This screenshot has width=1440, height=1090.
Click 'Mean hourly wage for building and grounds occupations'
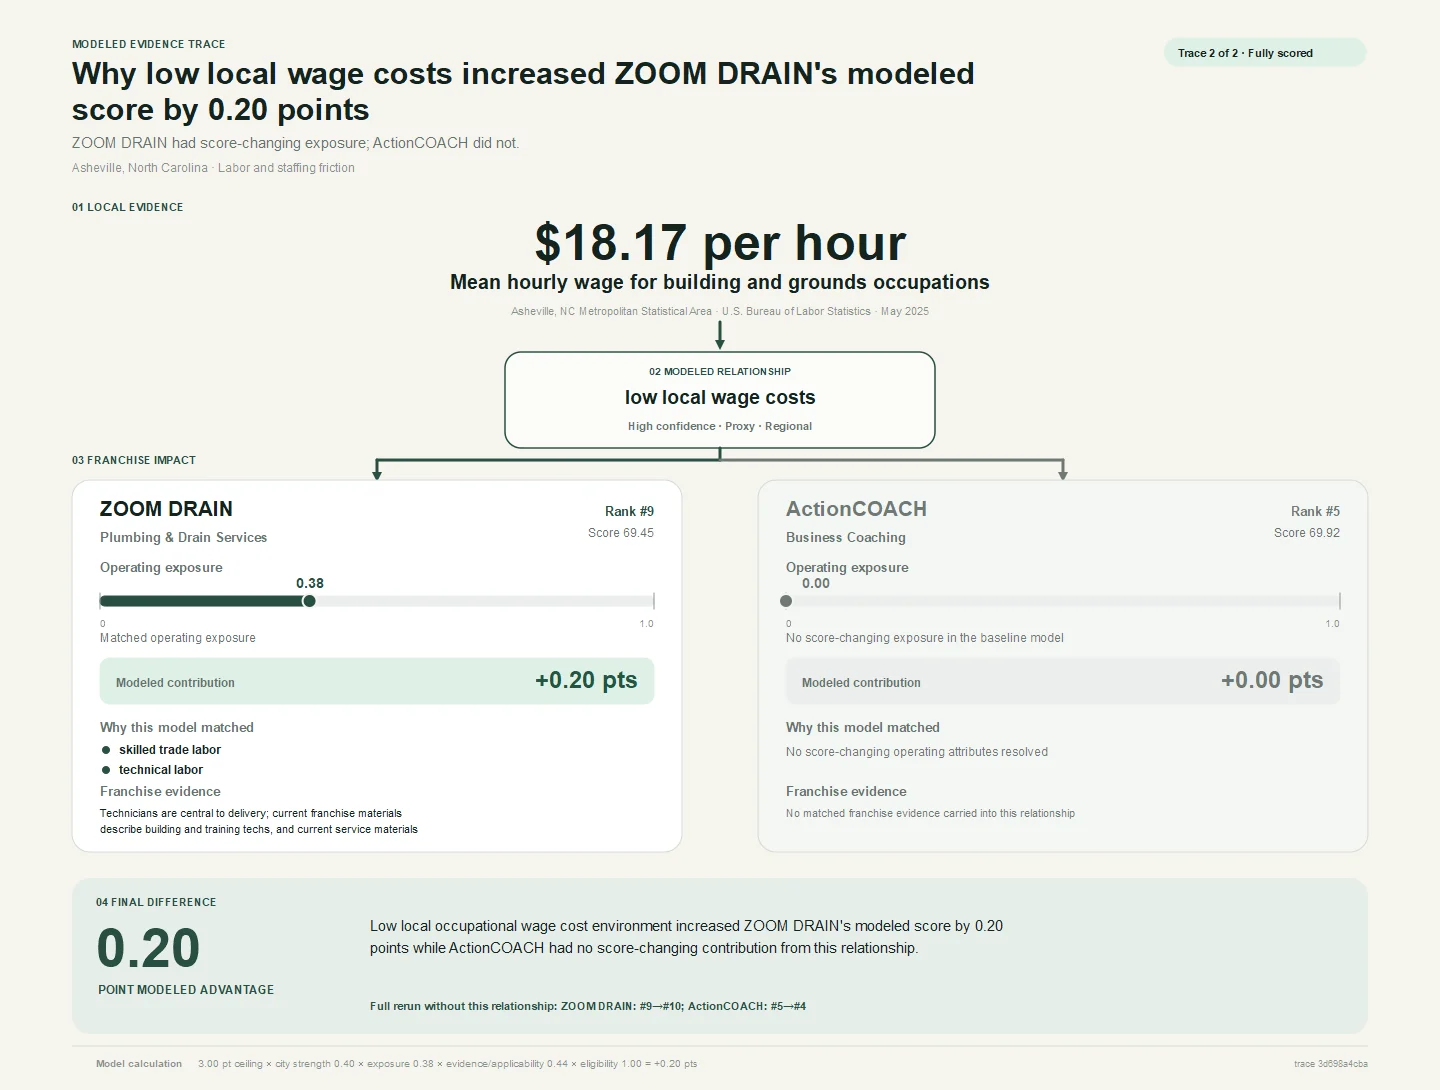pos(720,282)
